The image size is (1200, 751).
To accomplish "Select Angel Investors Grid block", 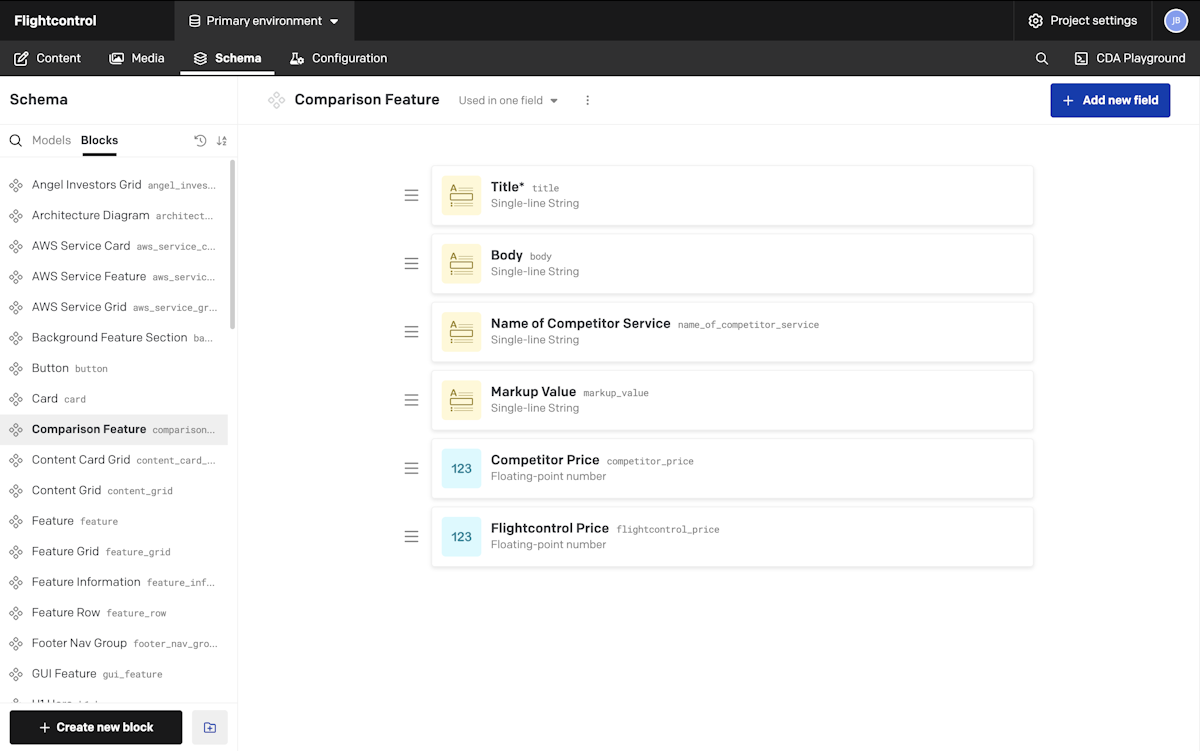I will pyautogui.click(x=114, y=185).
